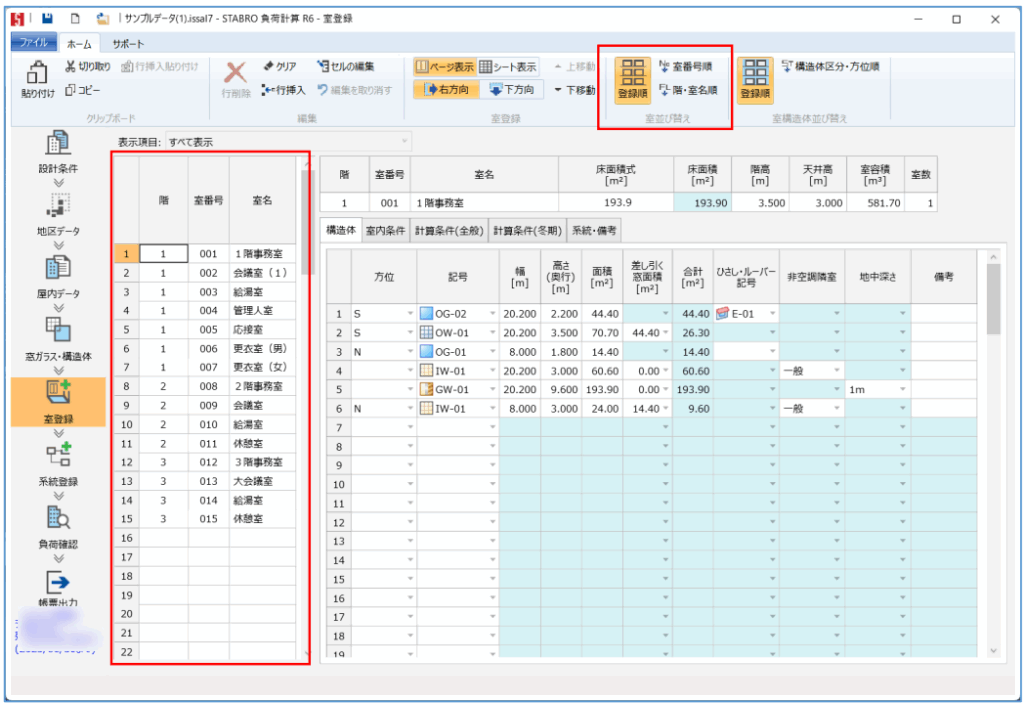This screenshot has width=1024, height=703.
Task: Open the サポート ribbon tab
Action: click(x=127, y=44)
